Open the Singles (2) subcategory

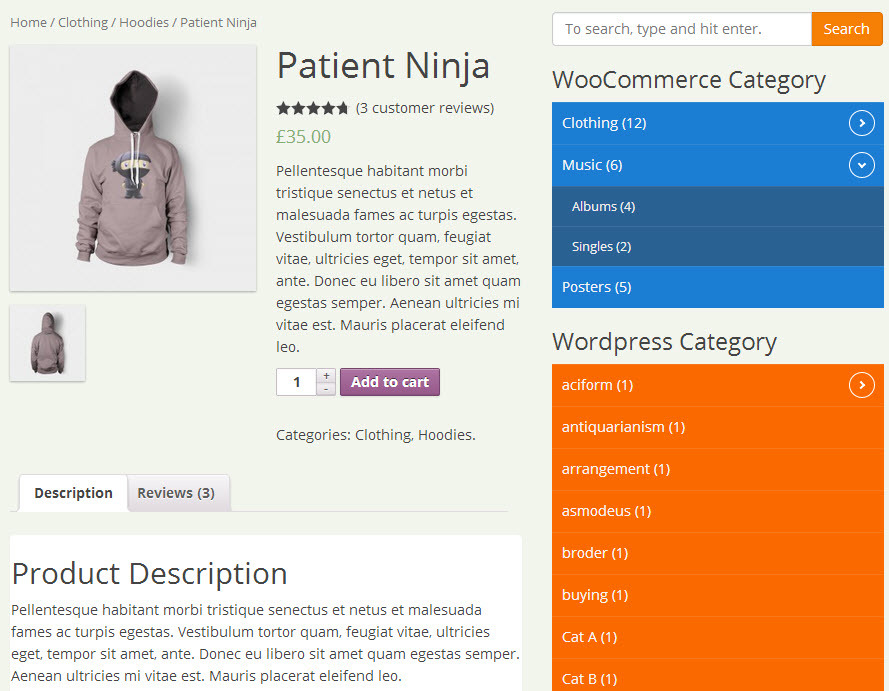pyautogui.click(x=601, y=247)
